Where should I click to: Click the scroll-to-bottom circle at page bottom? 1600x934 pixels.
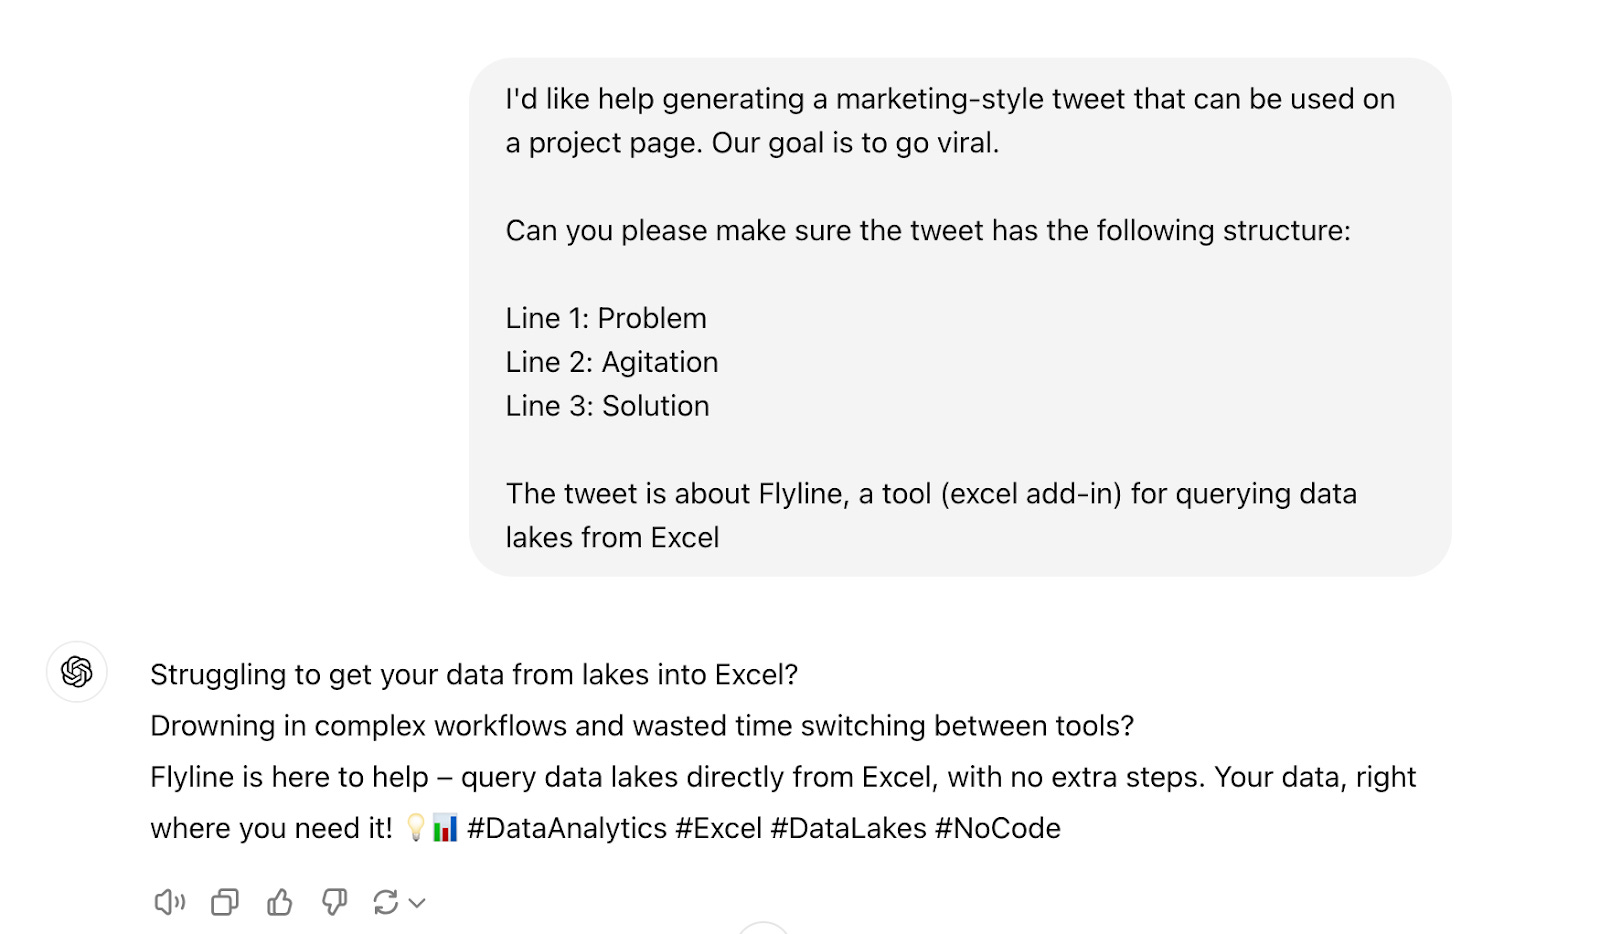763,930
